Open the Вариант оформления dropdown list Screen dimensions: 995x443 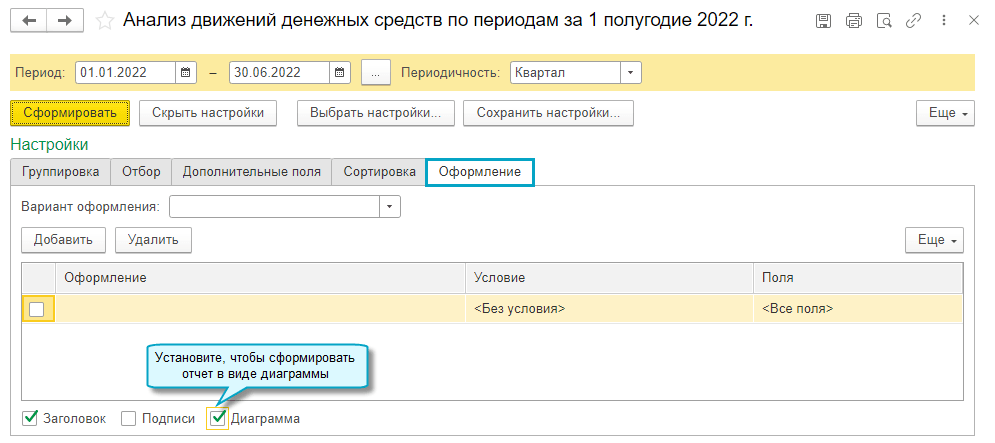(x=389, y=206)
